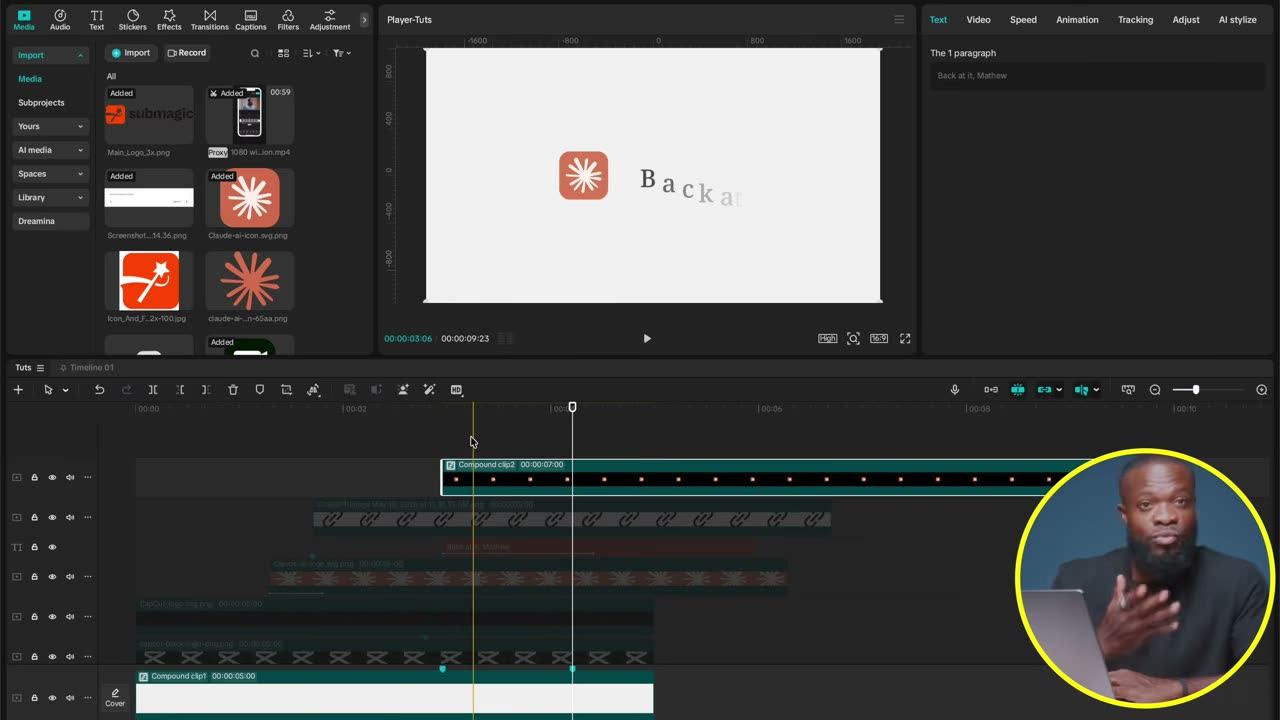Open the media sort dropdown
1280x720 pixels.
click(311, 53)
